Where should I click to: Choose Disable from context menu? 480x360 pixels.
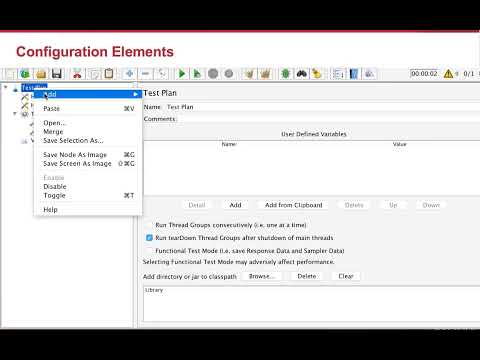click(x=88, y=187)
